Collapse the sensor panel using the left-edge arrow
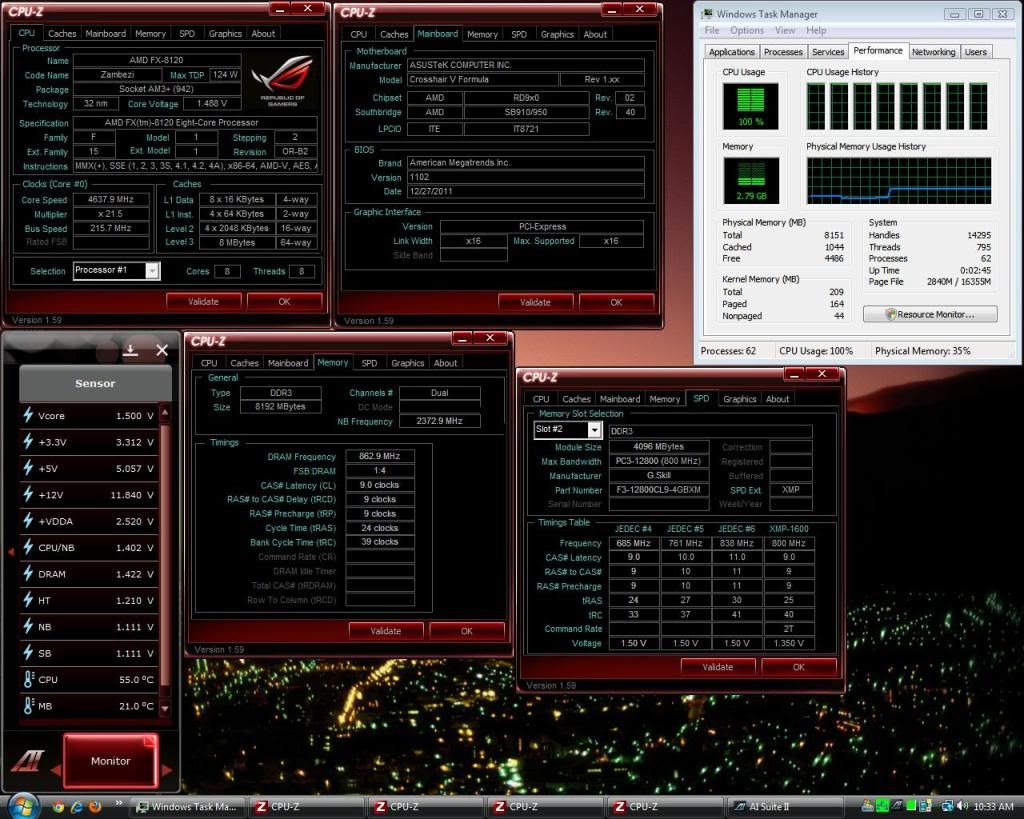The width and height of the screenshot is (1024, 819). pos(11,550)
